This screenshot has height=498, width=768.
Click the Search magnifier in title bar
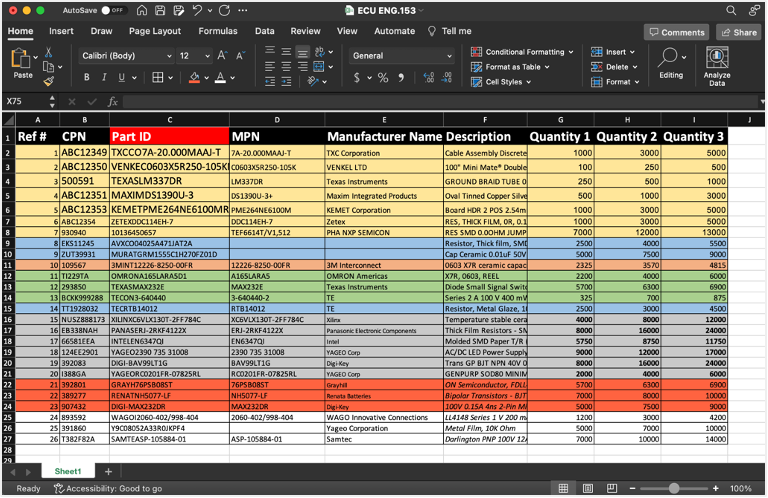731,10
